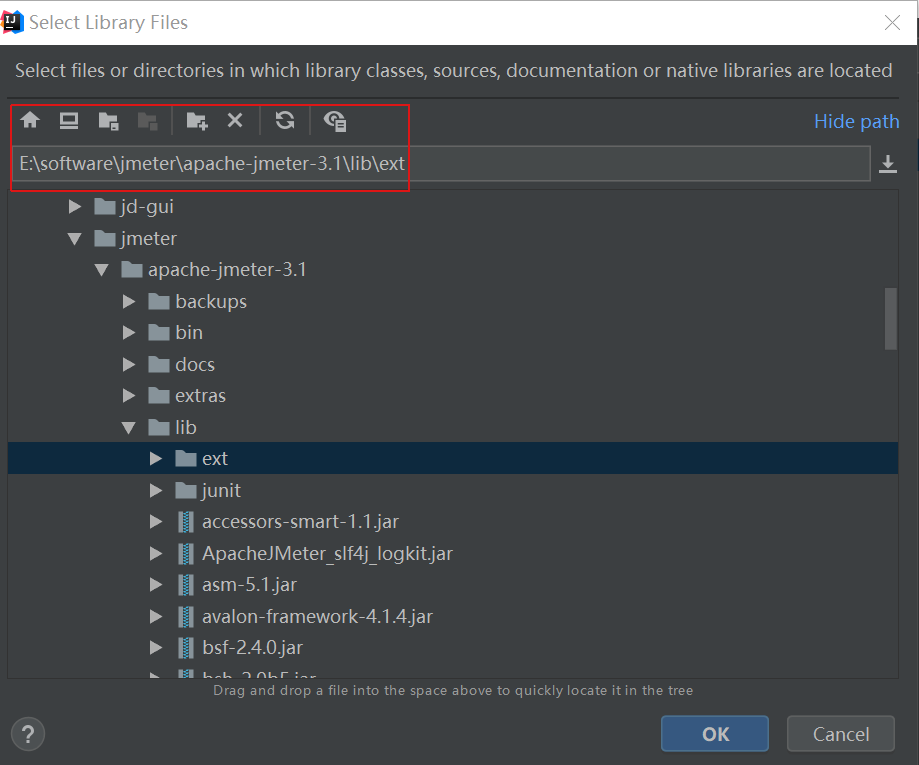Viewport: 919px width, 765px height.
Task: Expand the ext folder node
Action: coord(157,458)
